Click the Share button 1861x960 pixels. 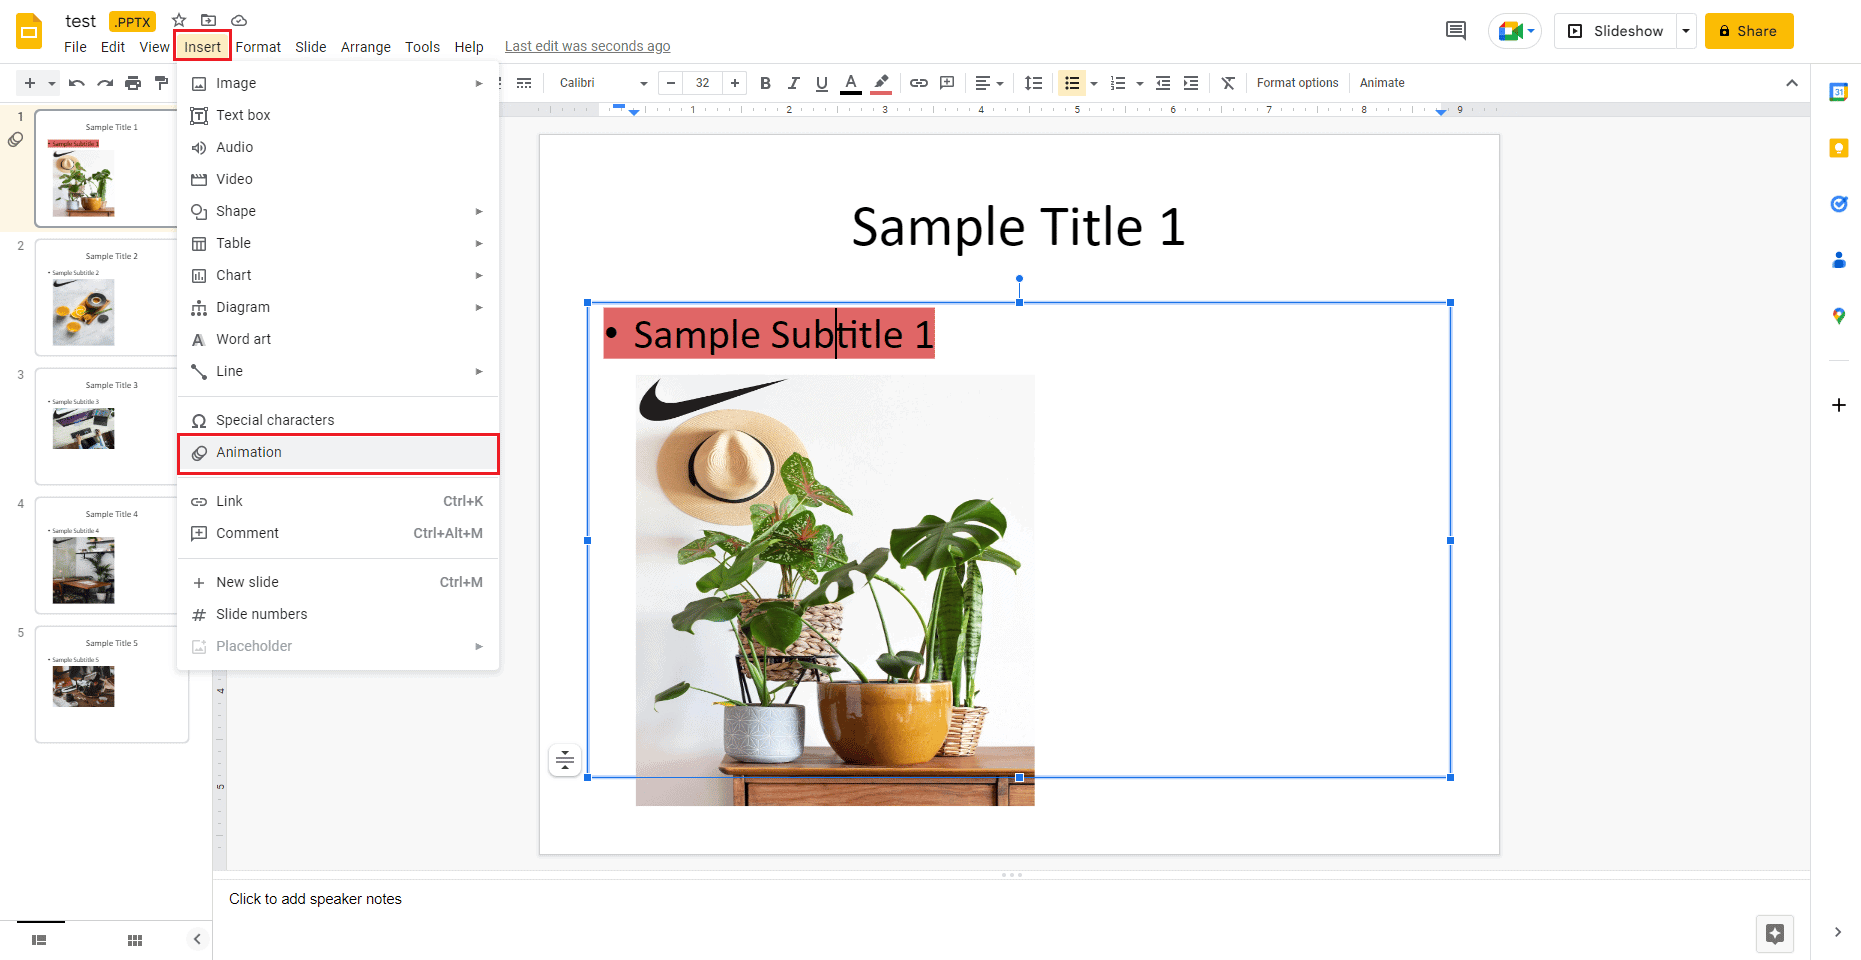1748,31
